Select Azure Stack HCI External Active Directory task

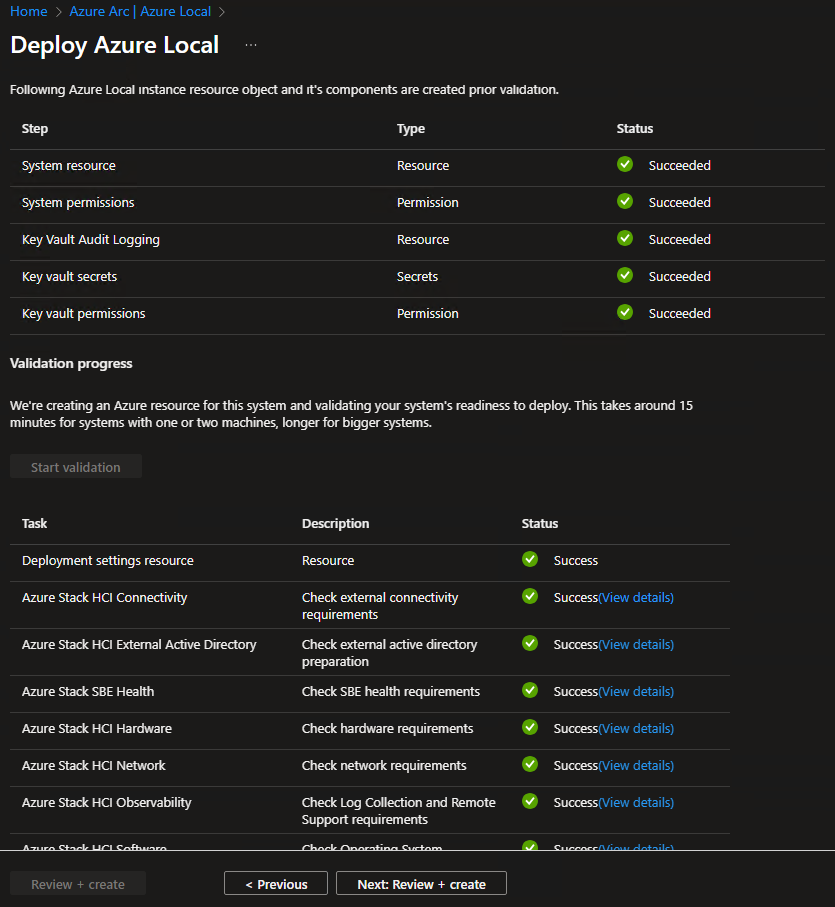370,652
